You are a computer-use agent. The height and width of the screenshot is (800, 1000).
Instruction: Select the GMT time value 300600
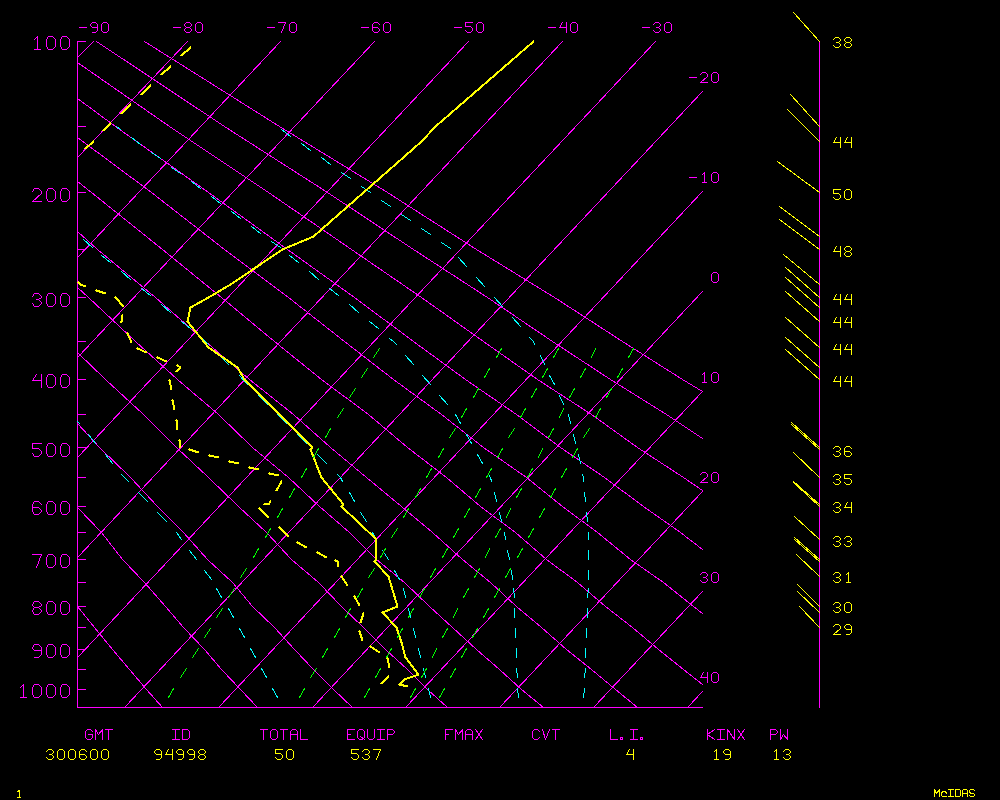pyautogui.click(x=77, y=755)
